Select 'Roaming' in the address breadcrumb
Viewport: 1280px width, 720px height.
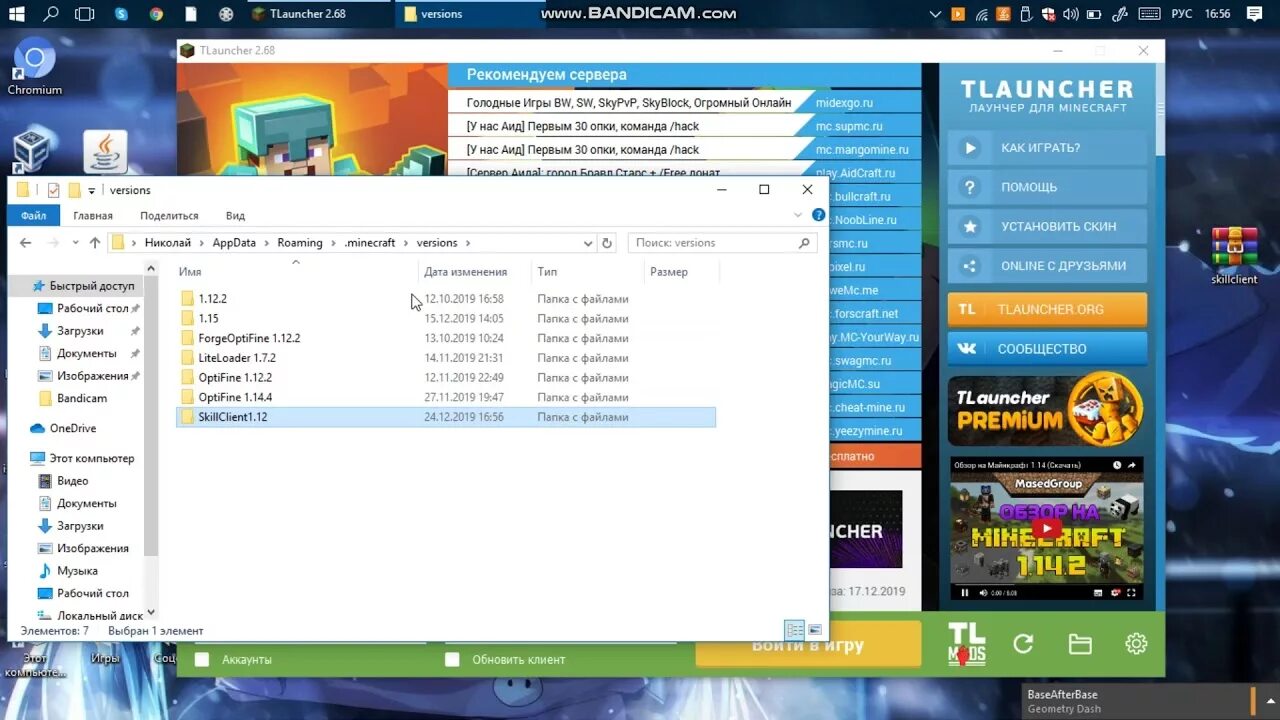click(x=300, y=243)
